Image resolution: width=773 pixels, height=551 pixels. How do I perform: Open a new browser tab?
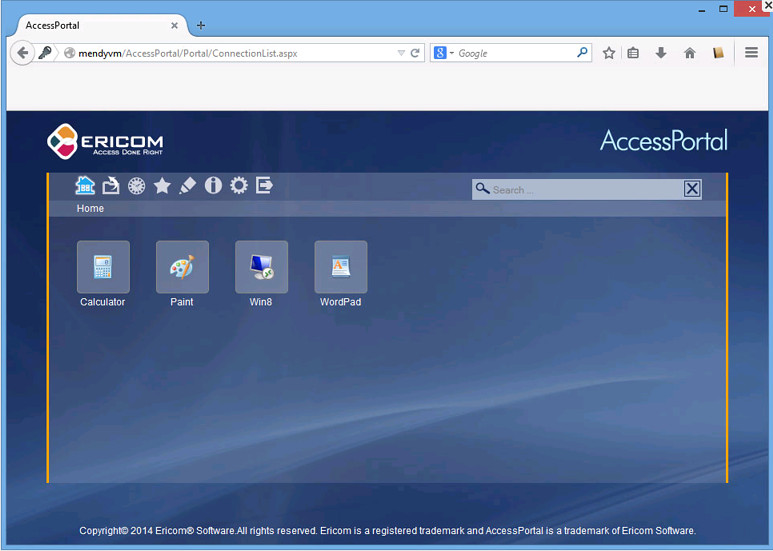(x=201, y=25)
